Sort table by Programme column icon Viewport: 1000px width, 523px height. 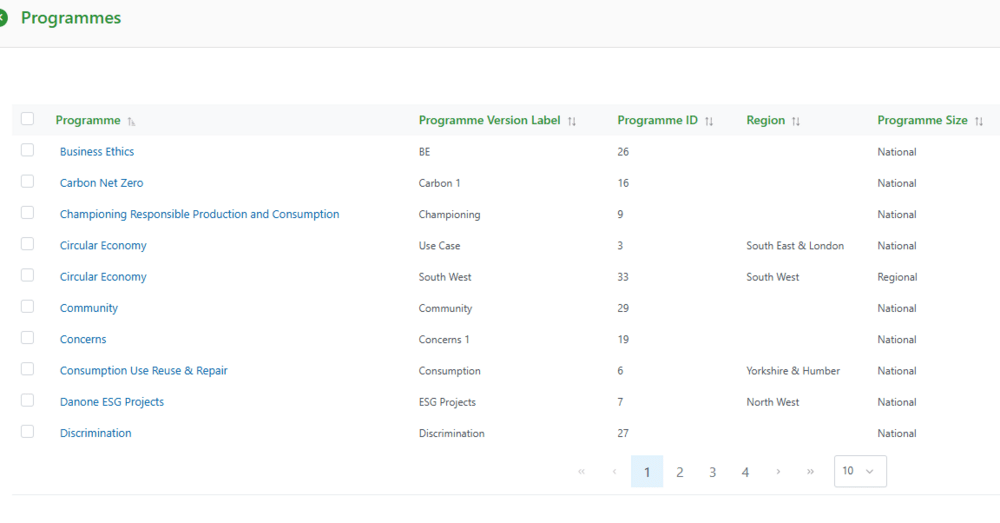coord(131,121)
